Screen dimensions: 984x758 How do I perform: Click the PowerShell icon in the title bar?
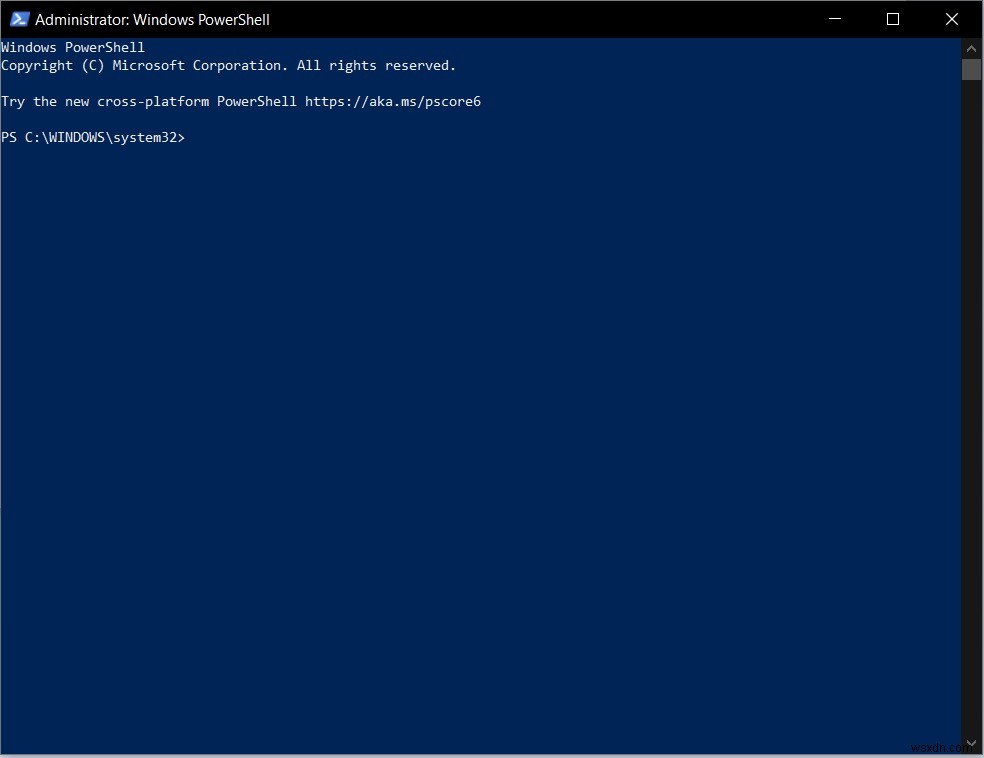pos(19,19)
